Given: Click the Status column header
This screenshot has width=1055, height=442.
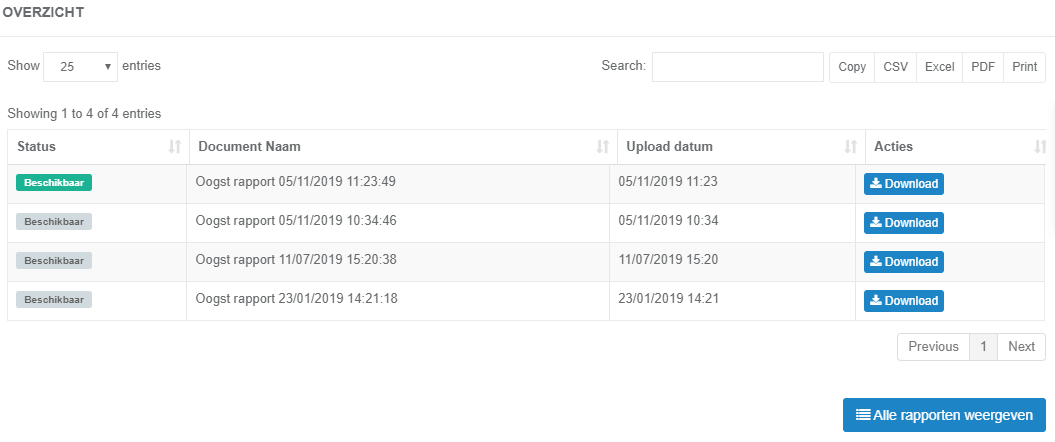Looking at the screenshot, I should click(x=98, y=147).
